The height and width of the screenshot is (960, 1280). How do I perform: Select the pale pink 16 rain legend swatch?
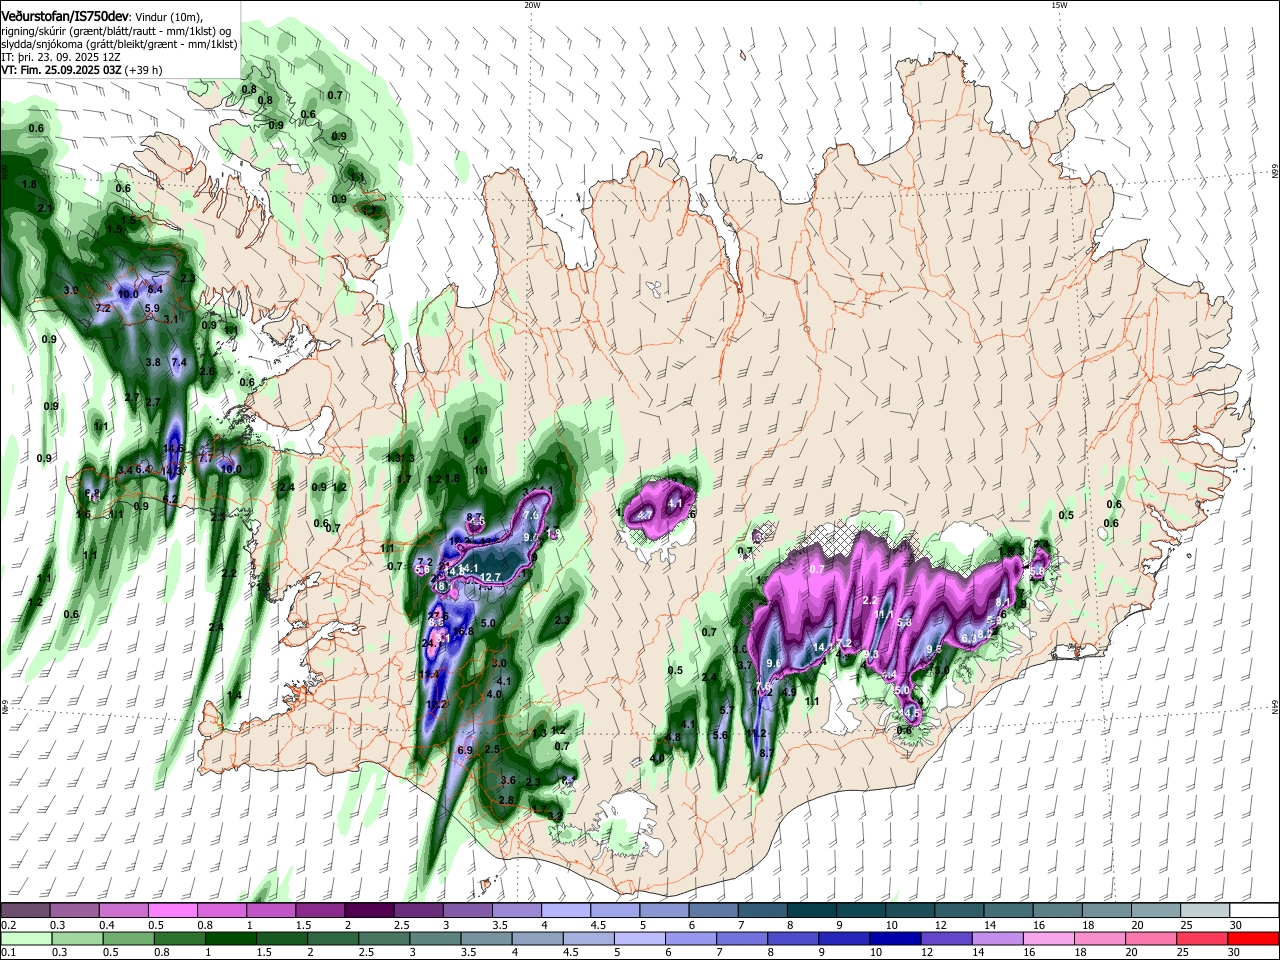point(1051,938)
